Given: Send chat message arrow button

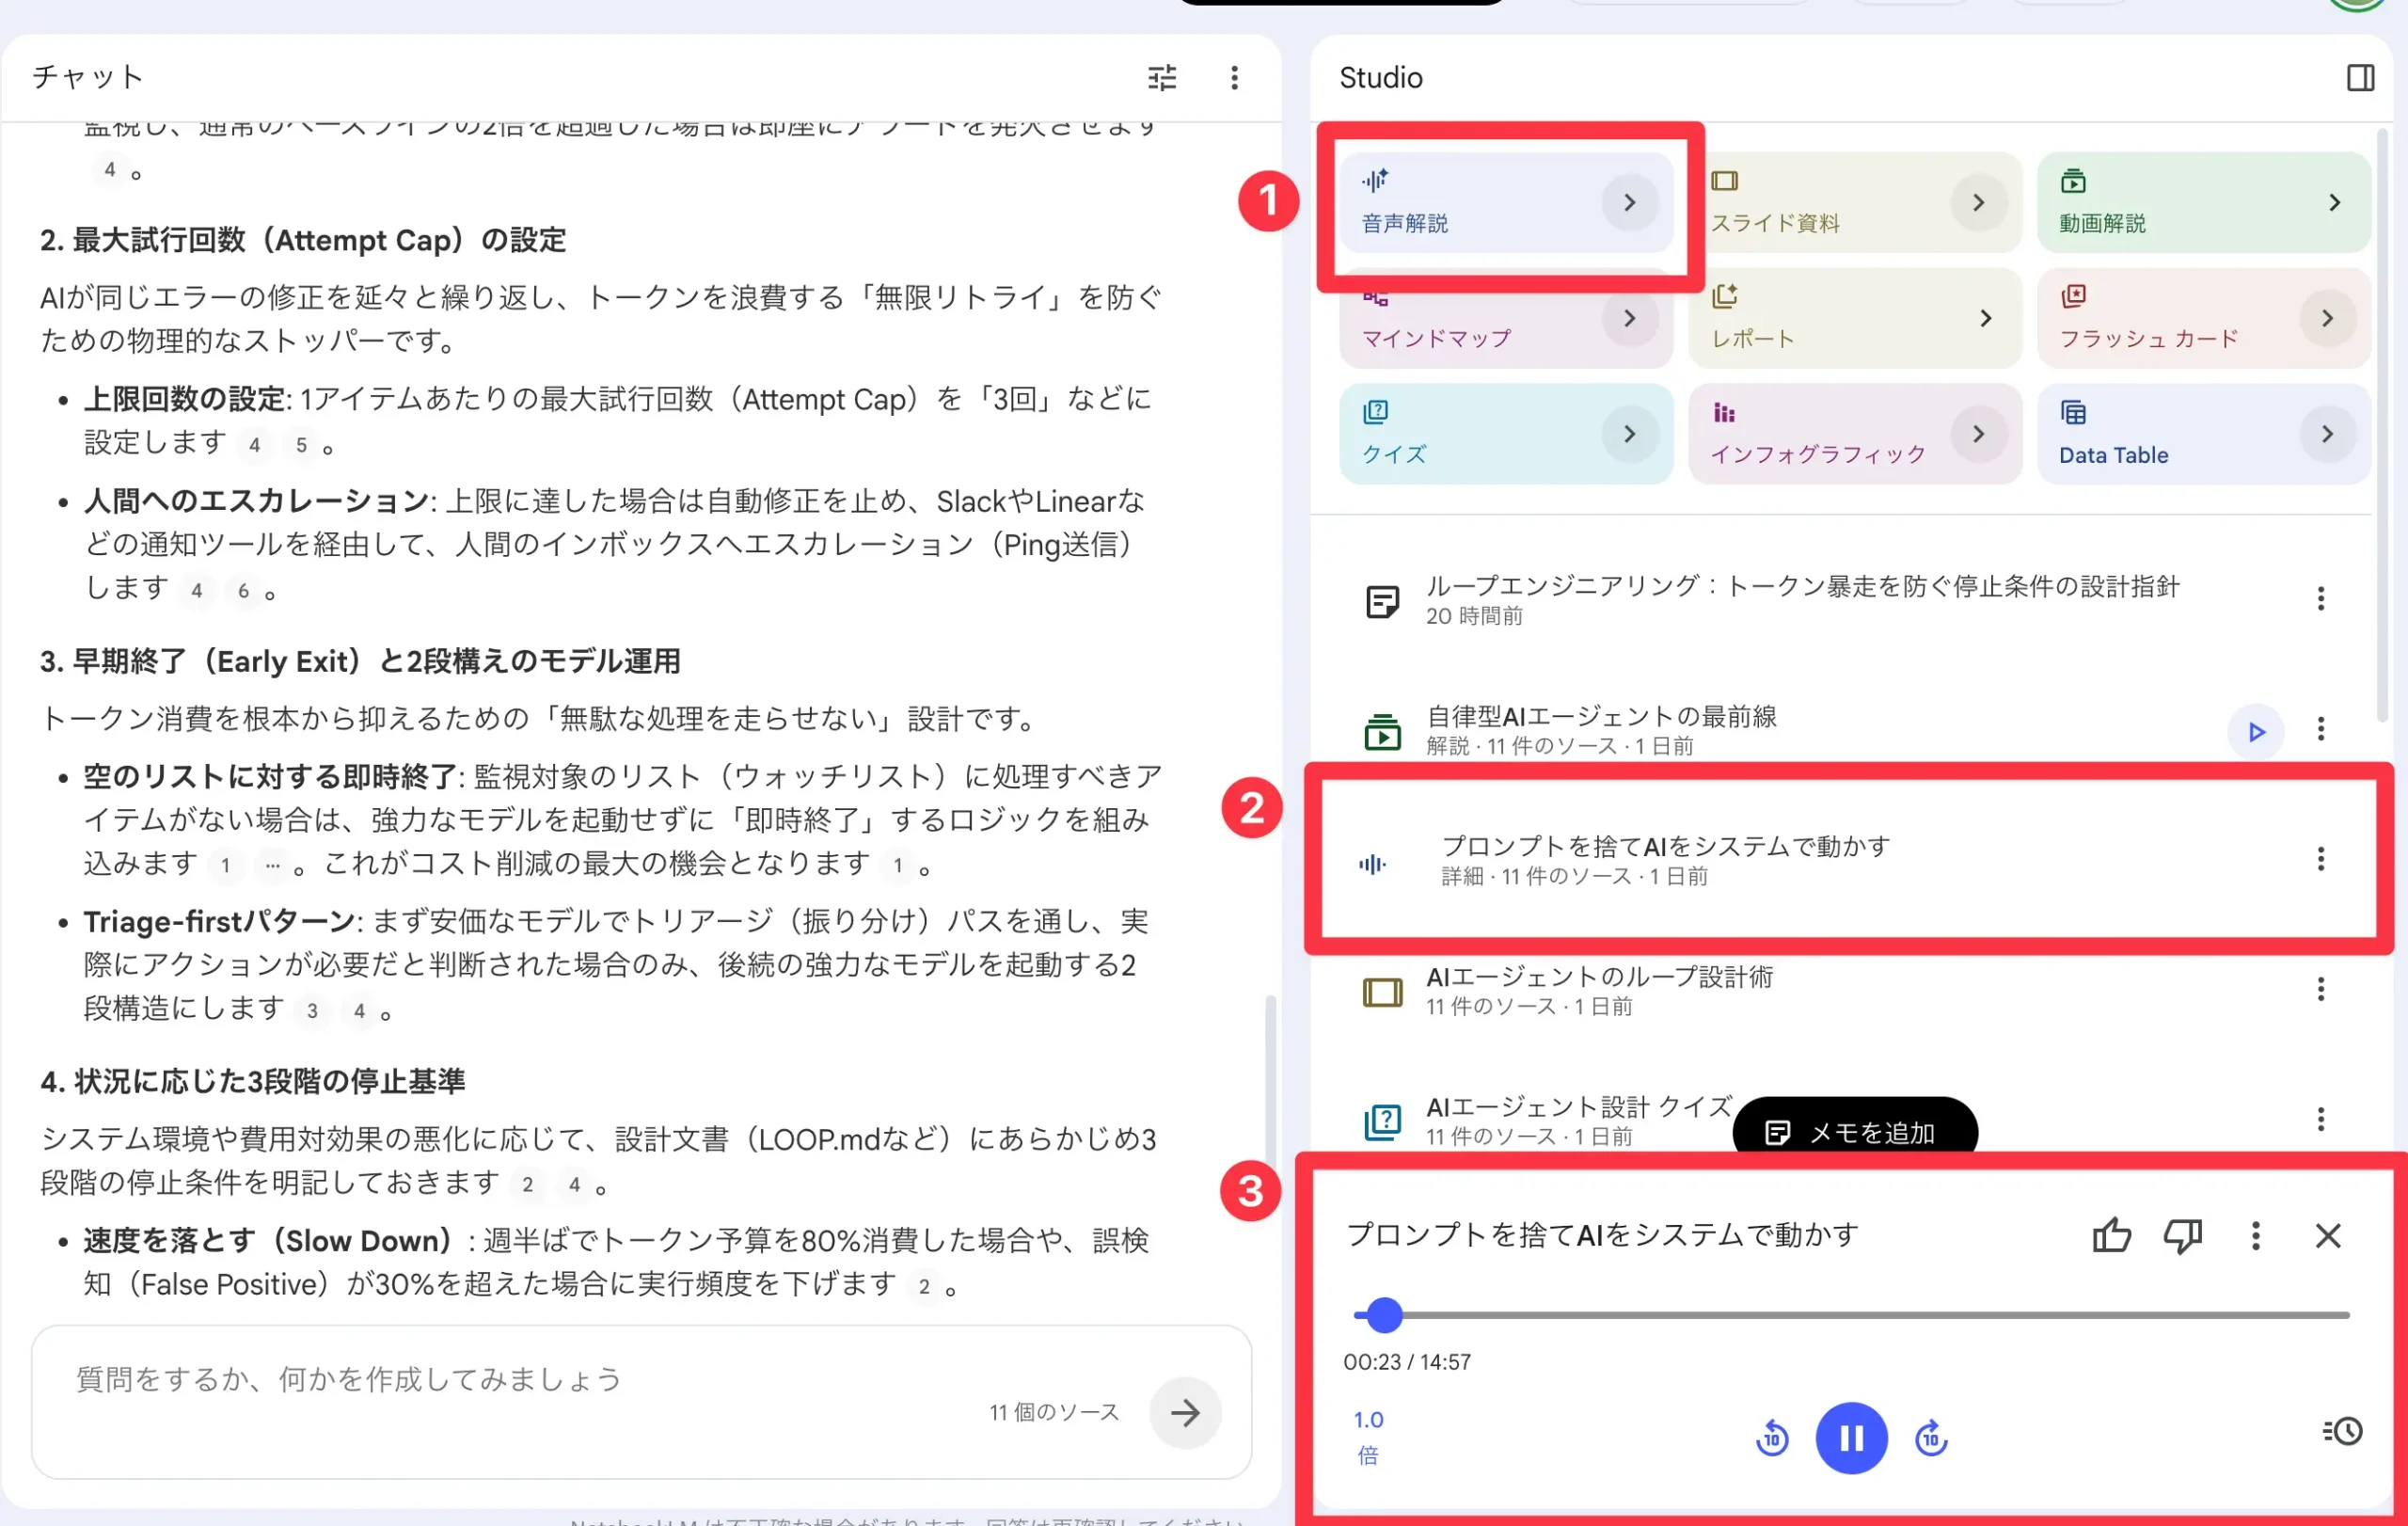Looking at the screenshot, I should [x=1185, y=1412].
